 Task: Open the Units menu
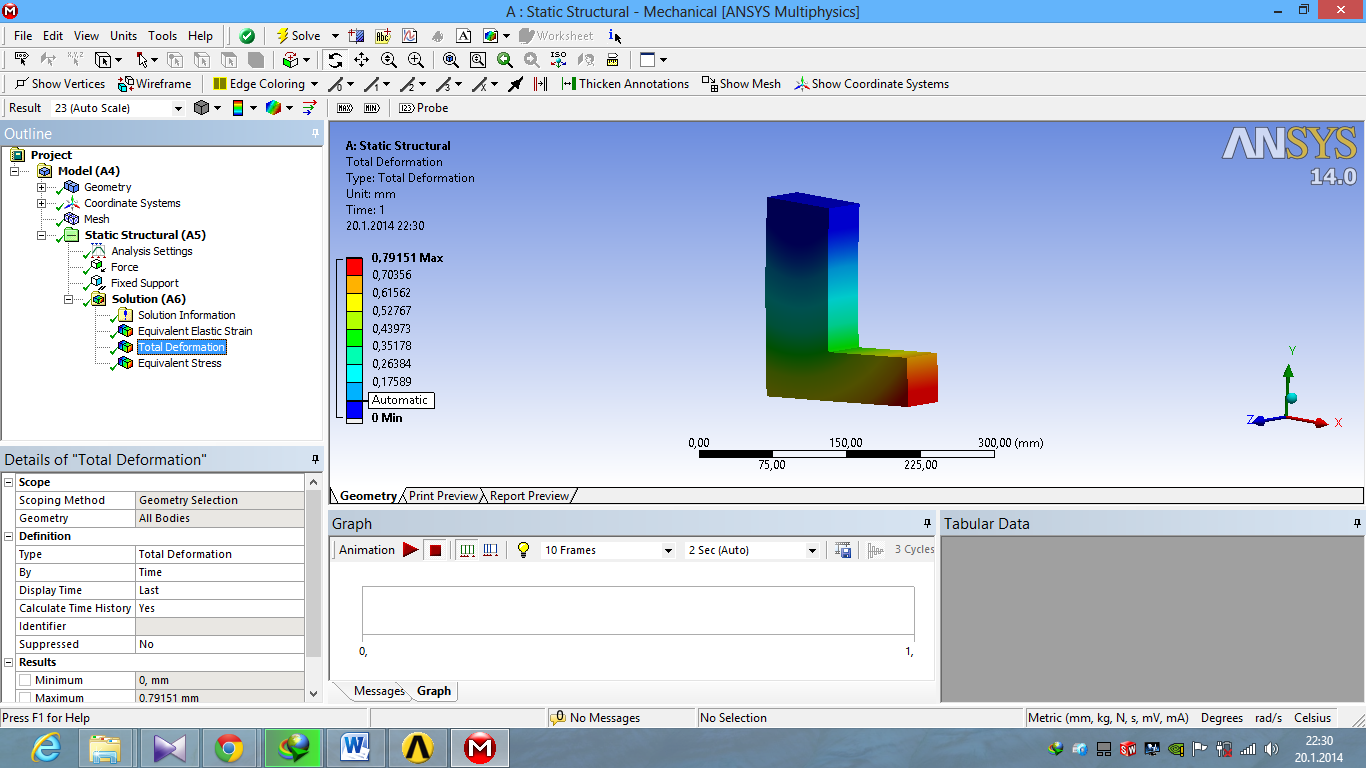click(124, 36)
